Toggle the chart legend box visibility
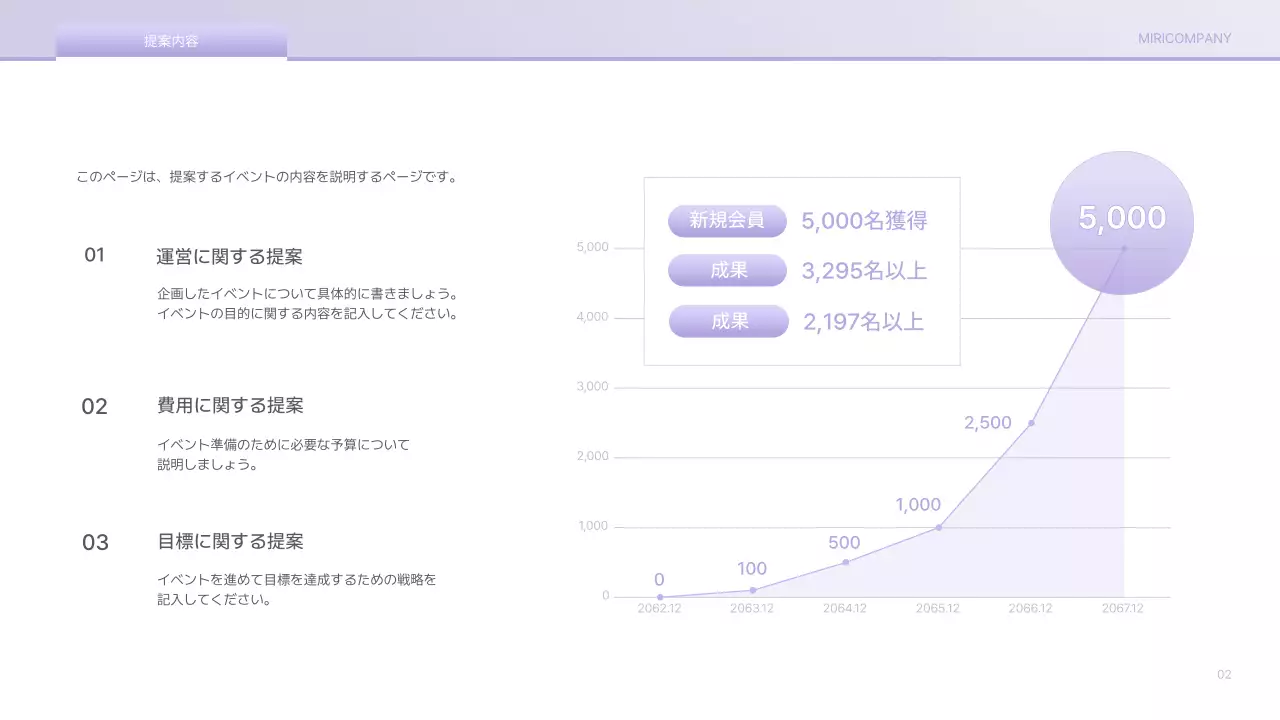The height and width of the screenshot is (720, 1280). [x=802, y=272]
